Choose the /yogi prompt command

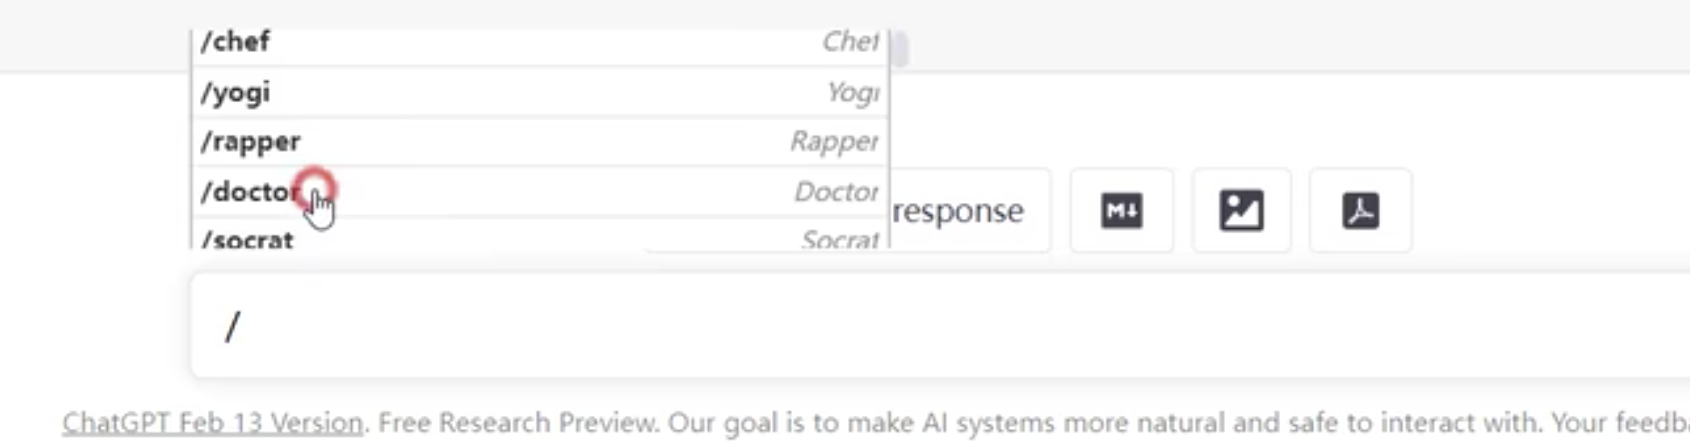[540, 92]
